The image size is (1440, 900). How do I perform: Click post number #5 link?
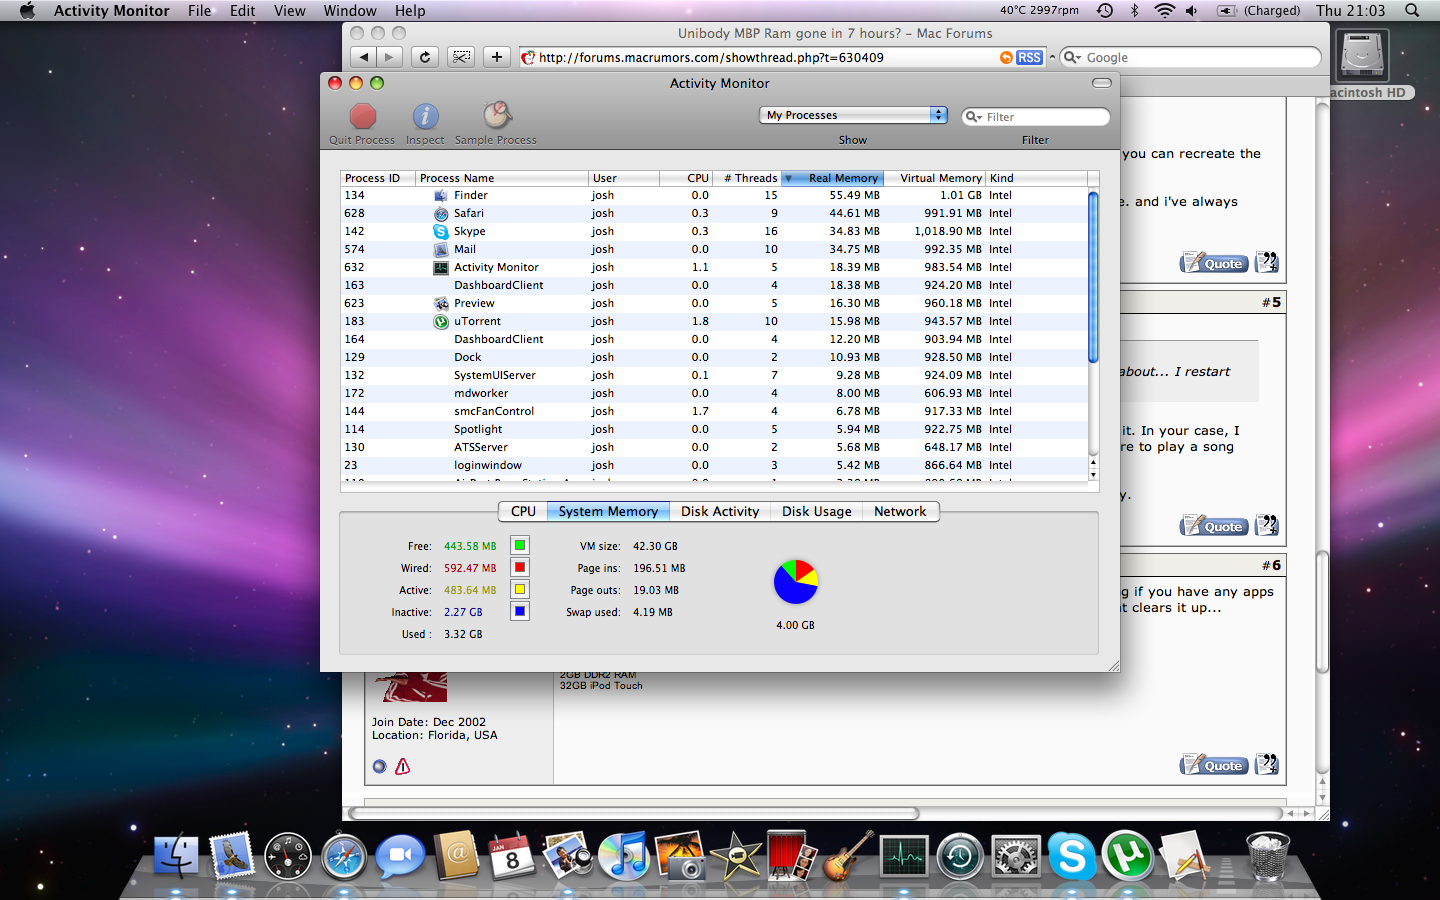pos(1271,302)
